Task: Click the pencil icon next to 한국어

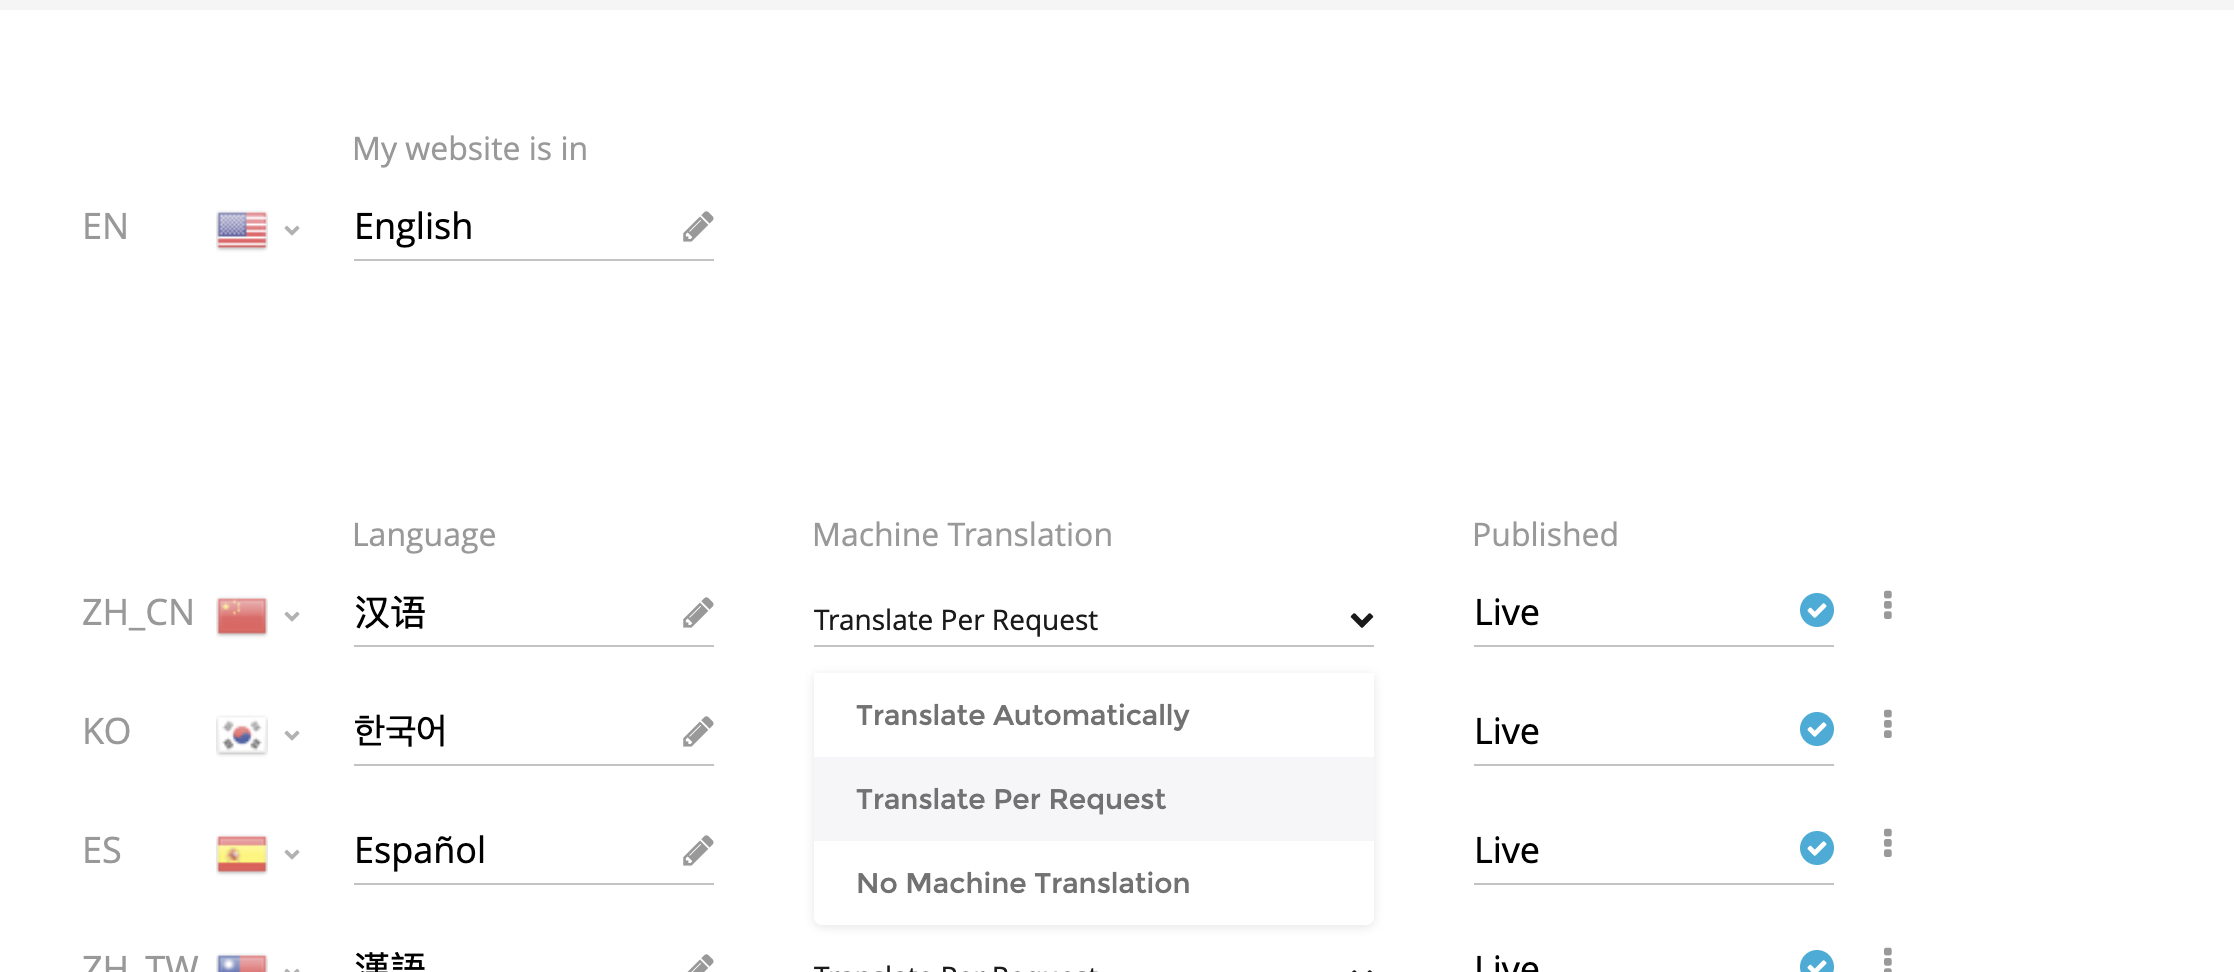Action: (697, 732)
